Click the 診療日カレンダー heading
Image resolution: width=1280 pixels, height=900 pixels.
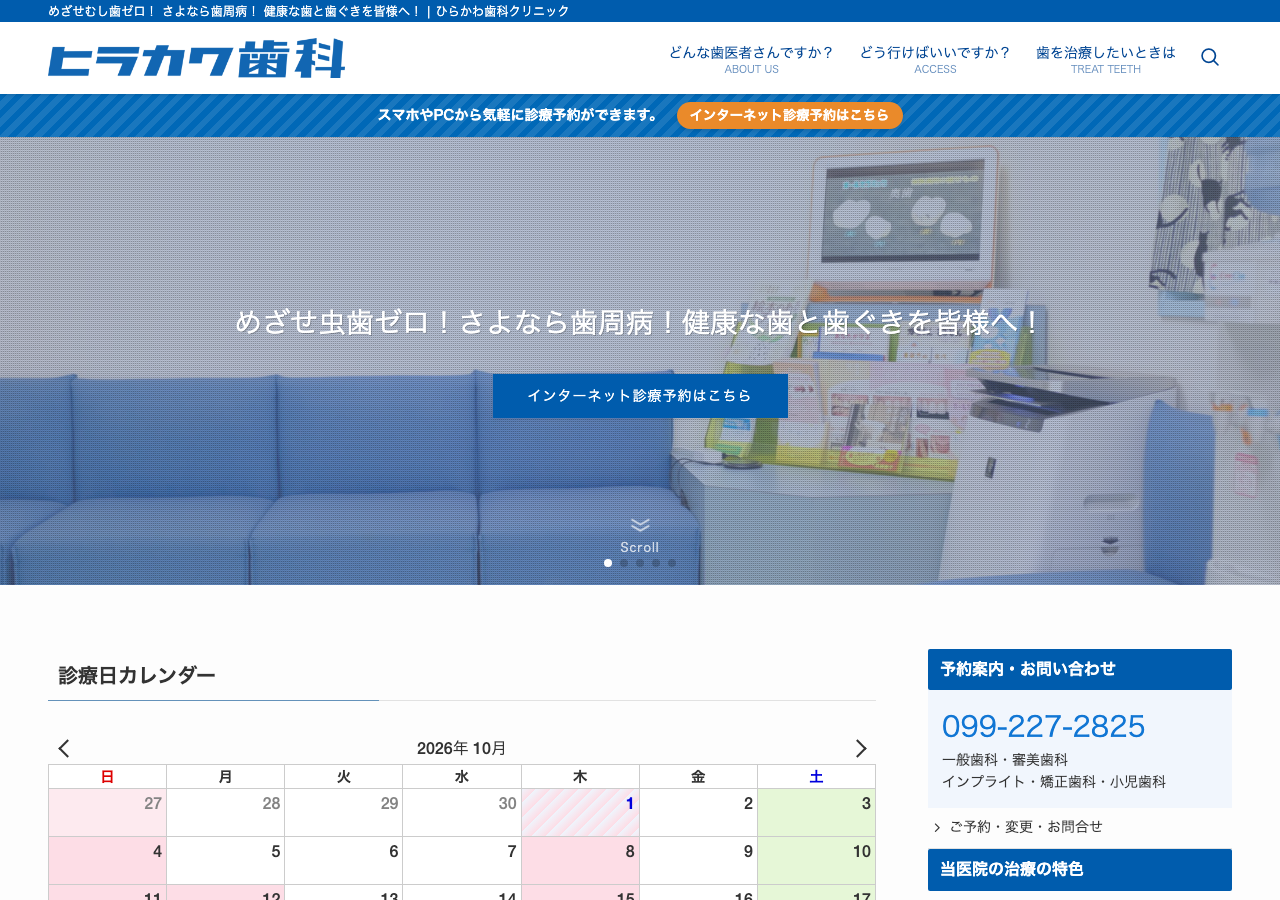tap(137, 675)
